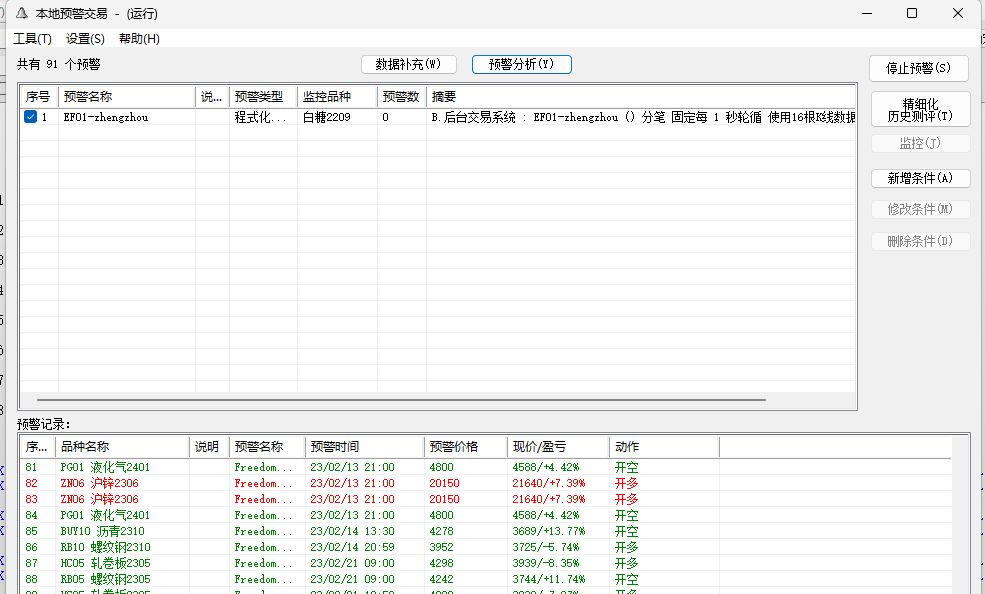
Task: Click the 预警类型 column header
Action: pyautogui.click(x=263, y=97)
